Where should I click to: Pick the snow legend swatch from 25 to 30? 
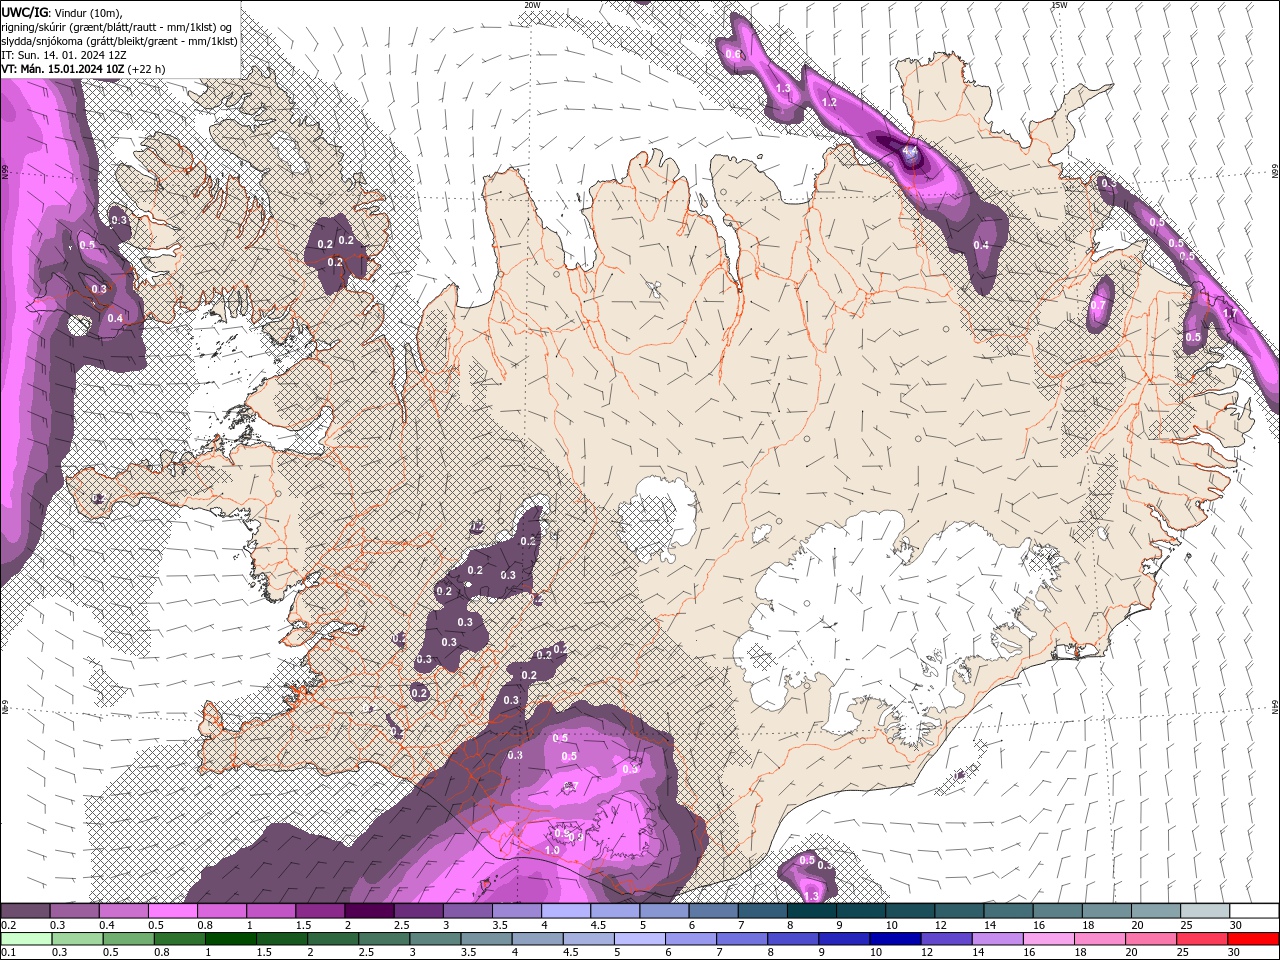(x=1207, y=910)
